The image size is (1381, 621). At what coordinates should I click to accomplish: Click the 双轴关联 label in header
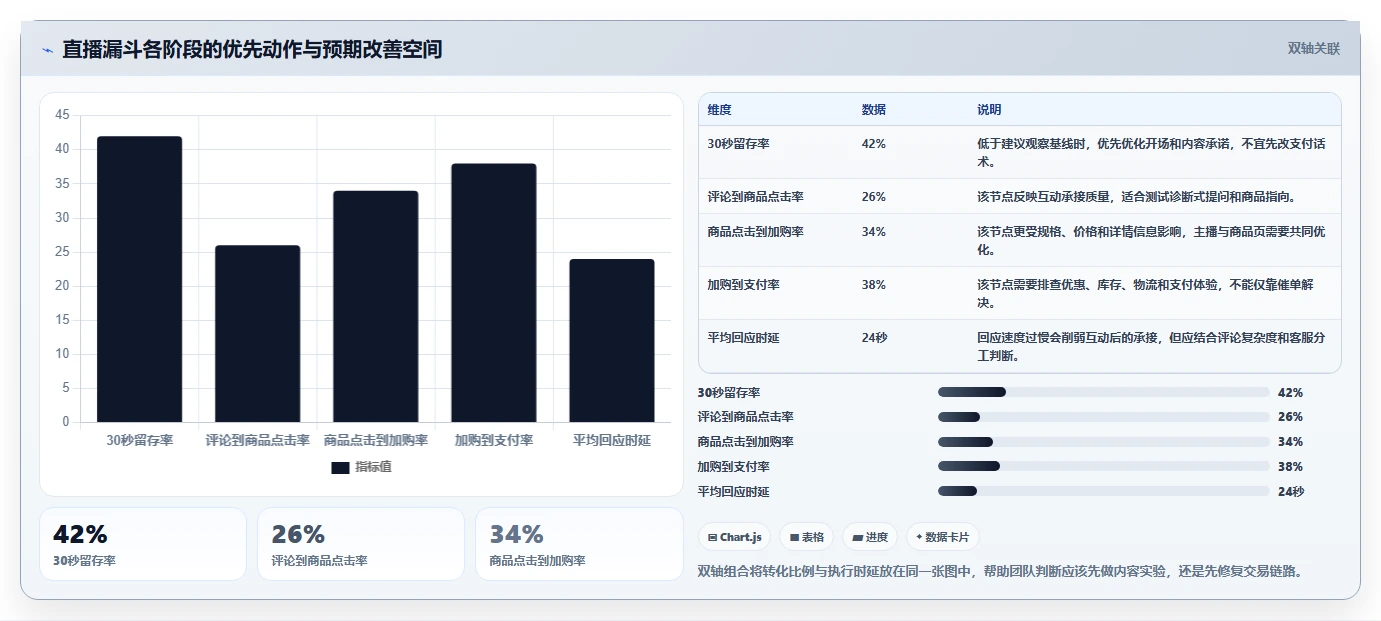pyautogui.click(x=1313, y=48)
